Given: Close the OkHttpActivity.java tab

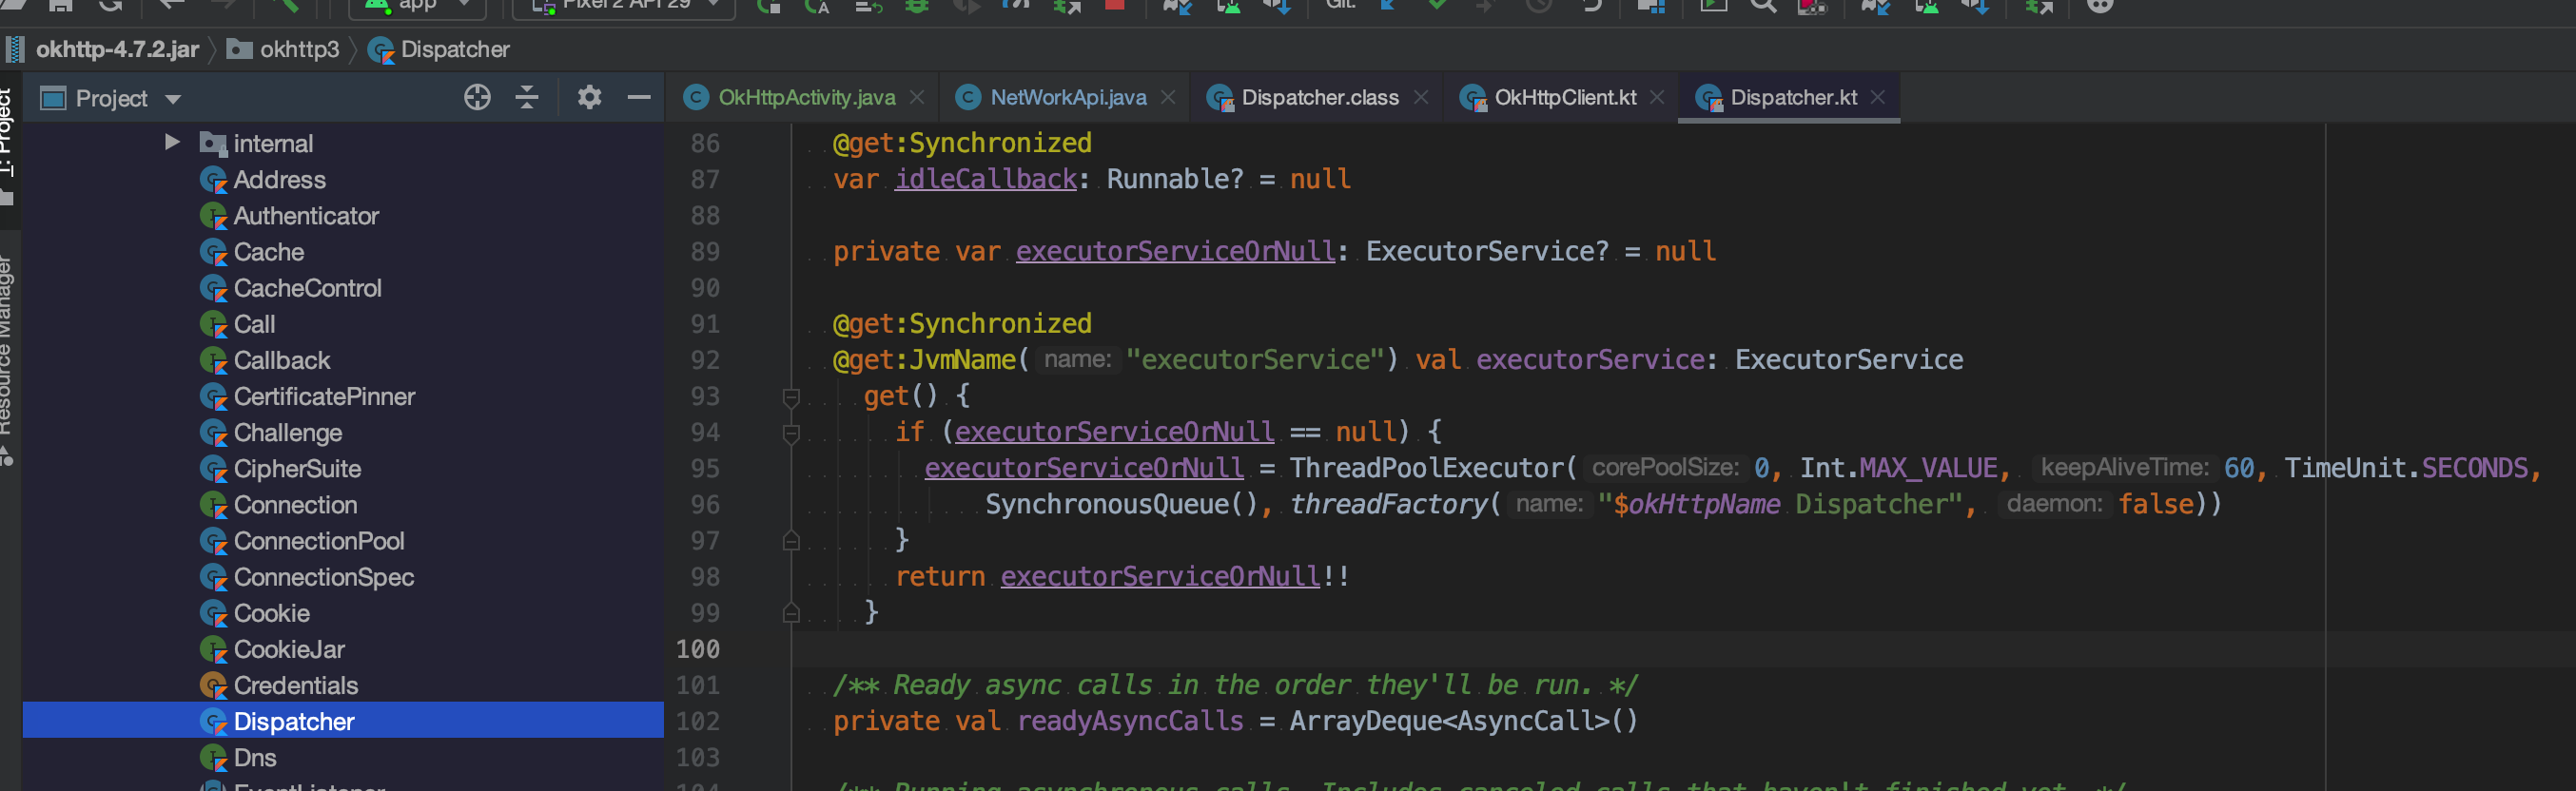Looking at the screenshot, I should click(x=917, y=97).
